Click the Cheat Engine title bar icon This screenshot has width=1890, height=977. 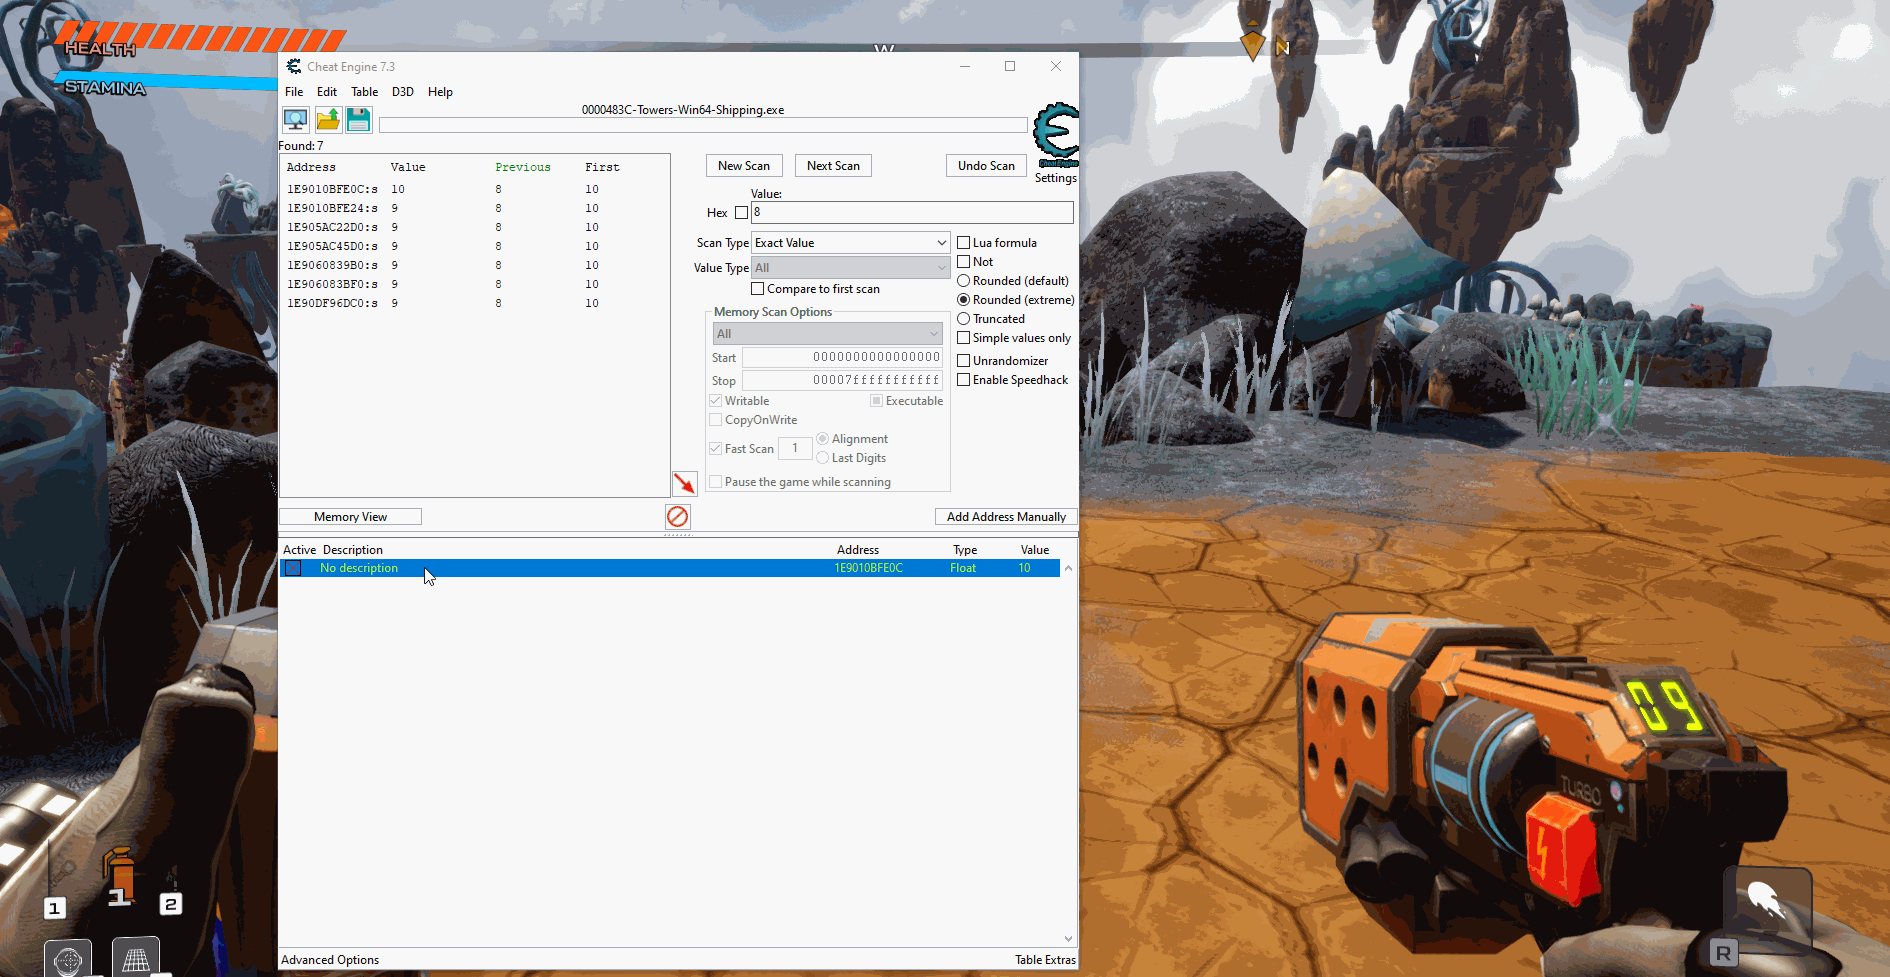click(x=294, y=66)
